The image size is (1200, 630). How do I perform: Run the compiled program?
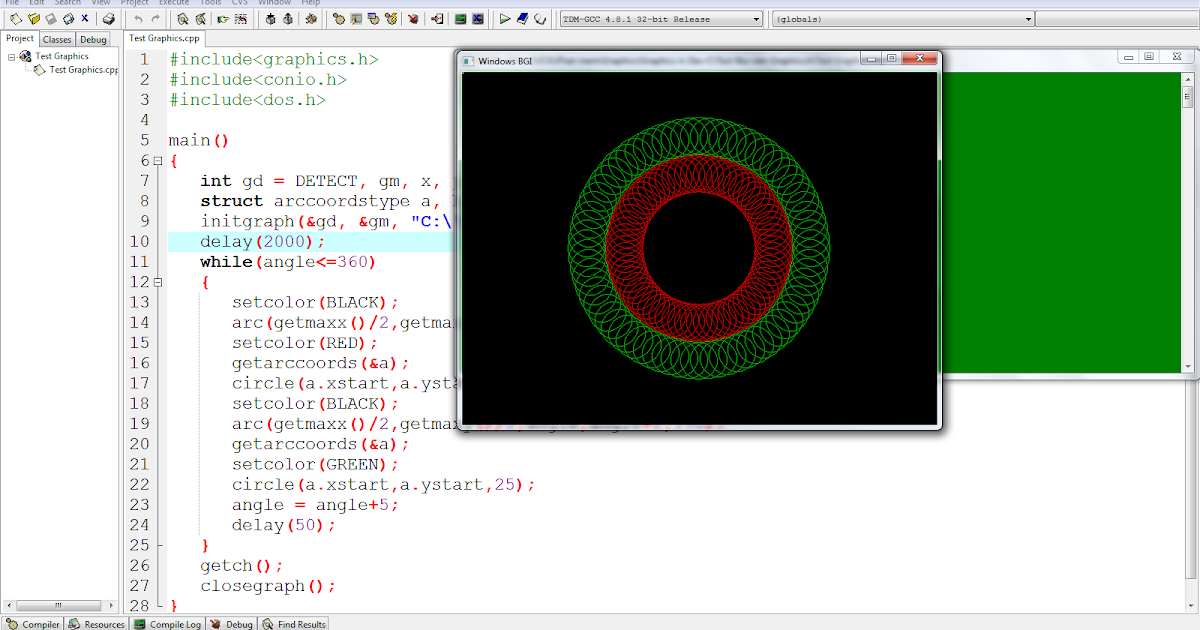coord(355,18)
